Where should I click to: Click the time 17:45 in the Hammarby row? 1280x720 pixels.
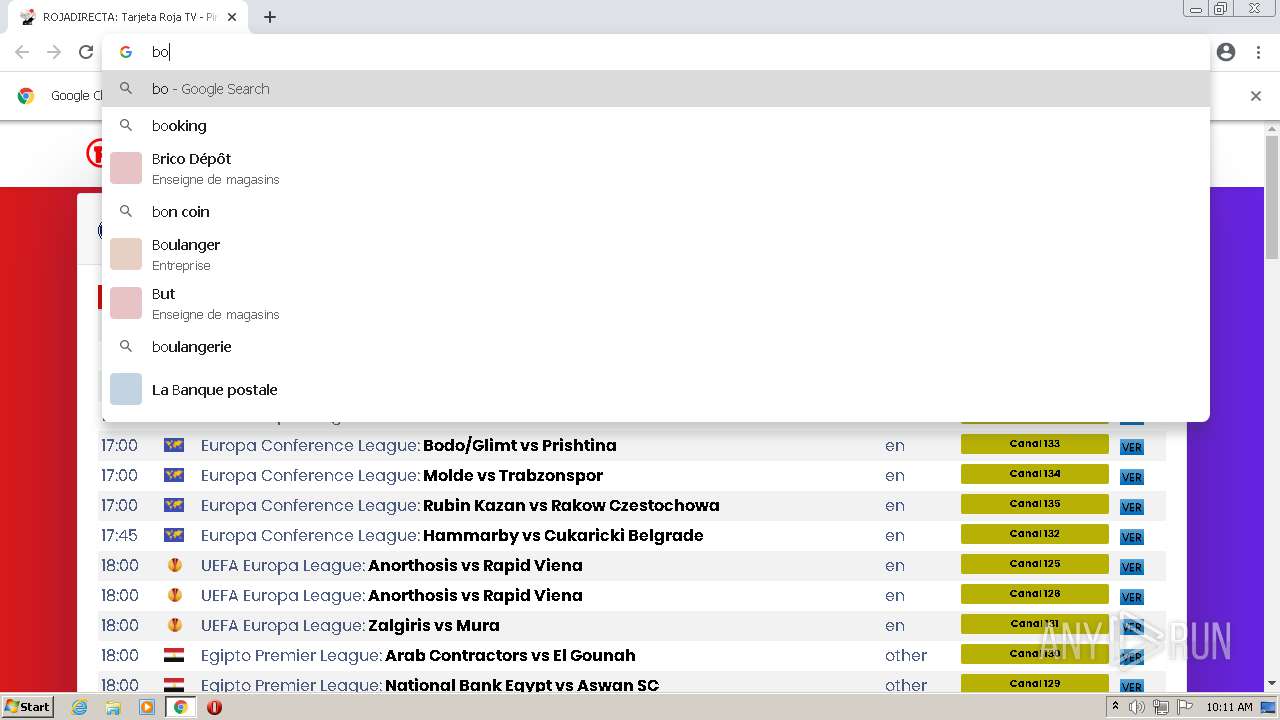(119, 535)
